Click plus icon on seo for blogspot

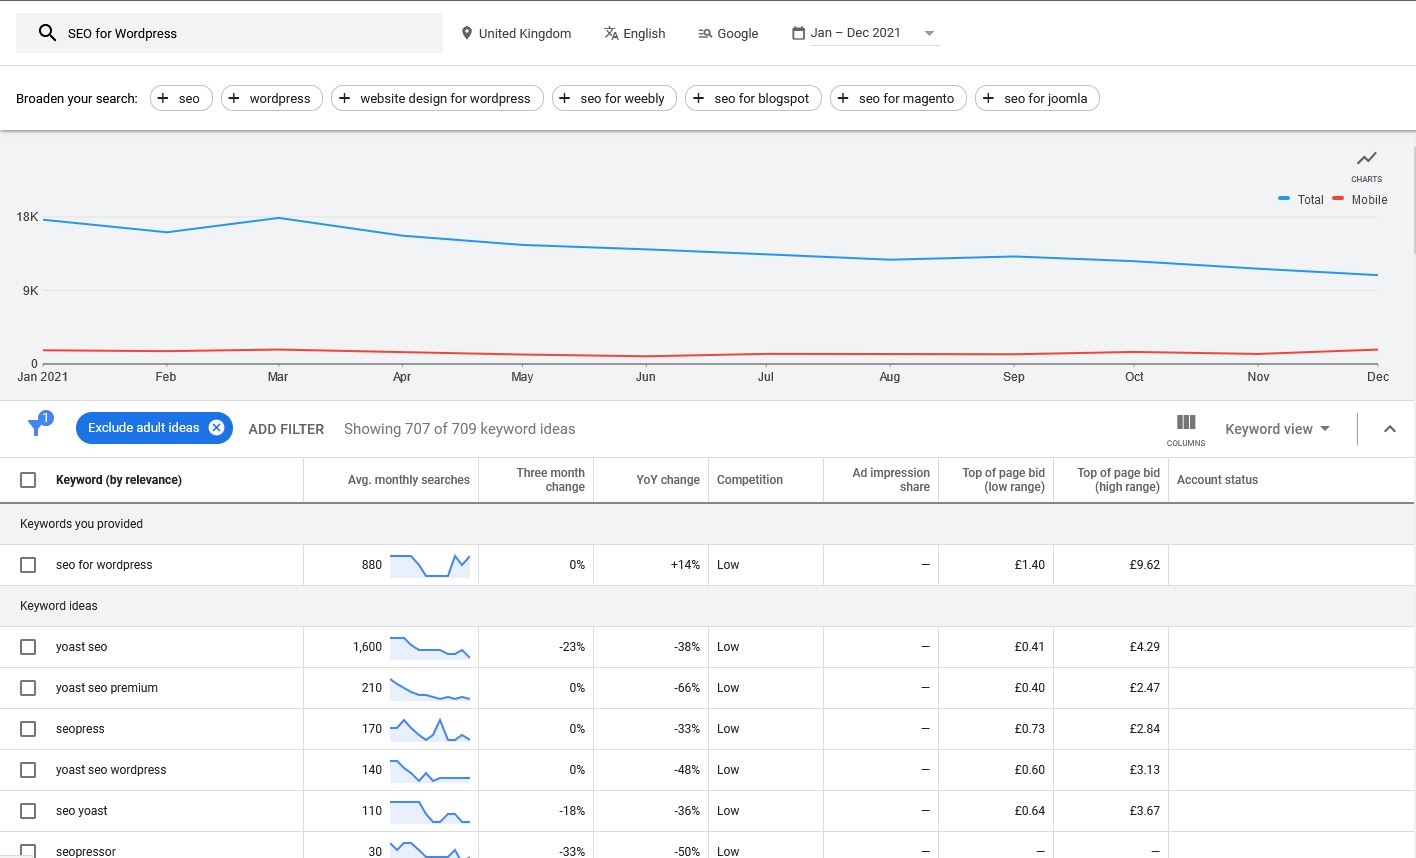pos(698,98)
